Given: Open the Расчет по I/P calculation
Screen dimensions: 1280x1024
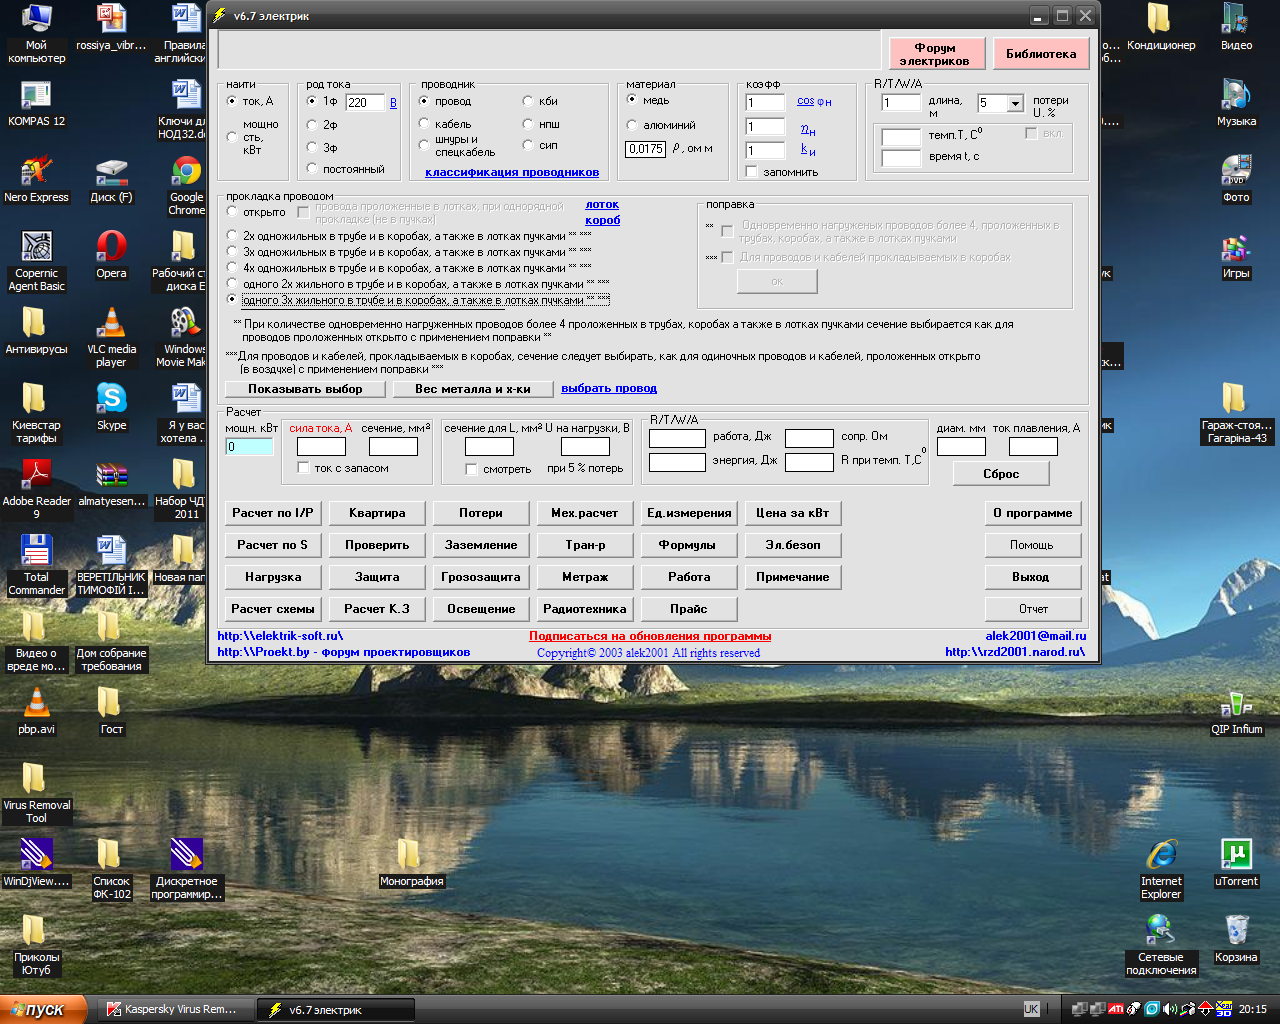Looking at the screenshot, I should click(273, 513).
